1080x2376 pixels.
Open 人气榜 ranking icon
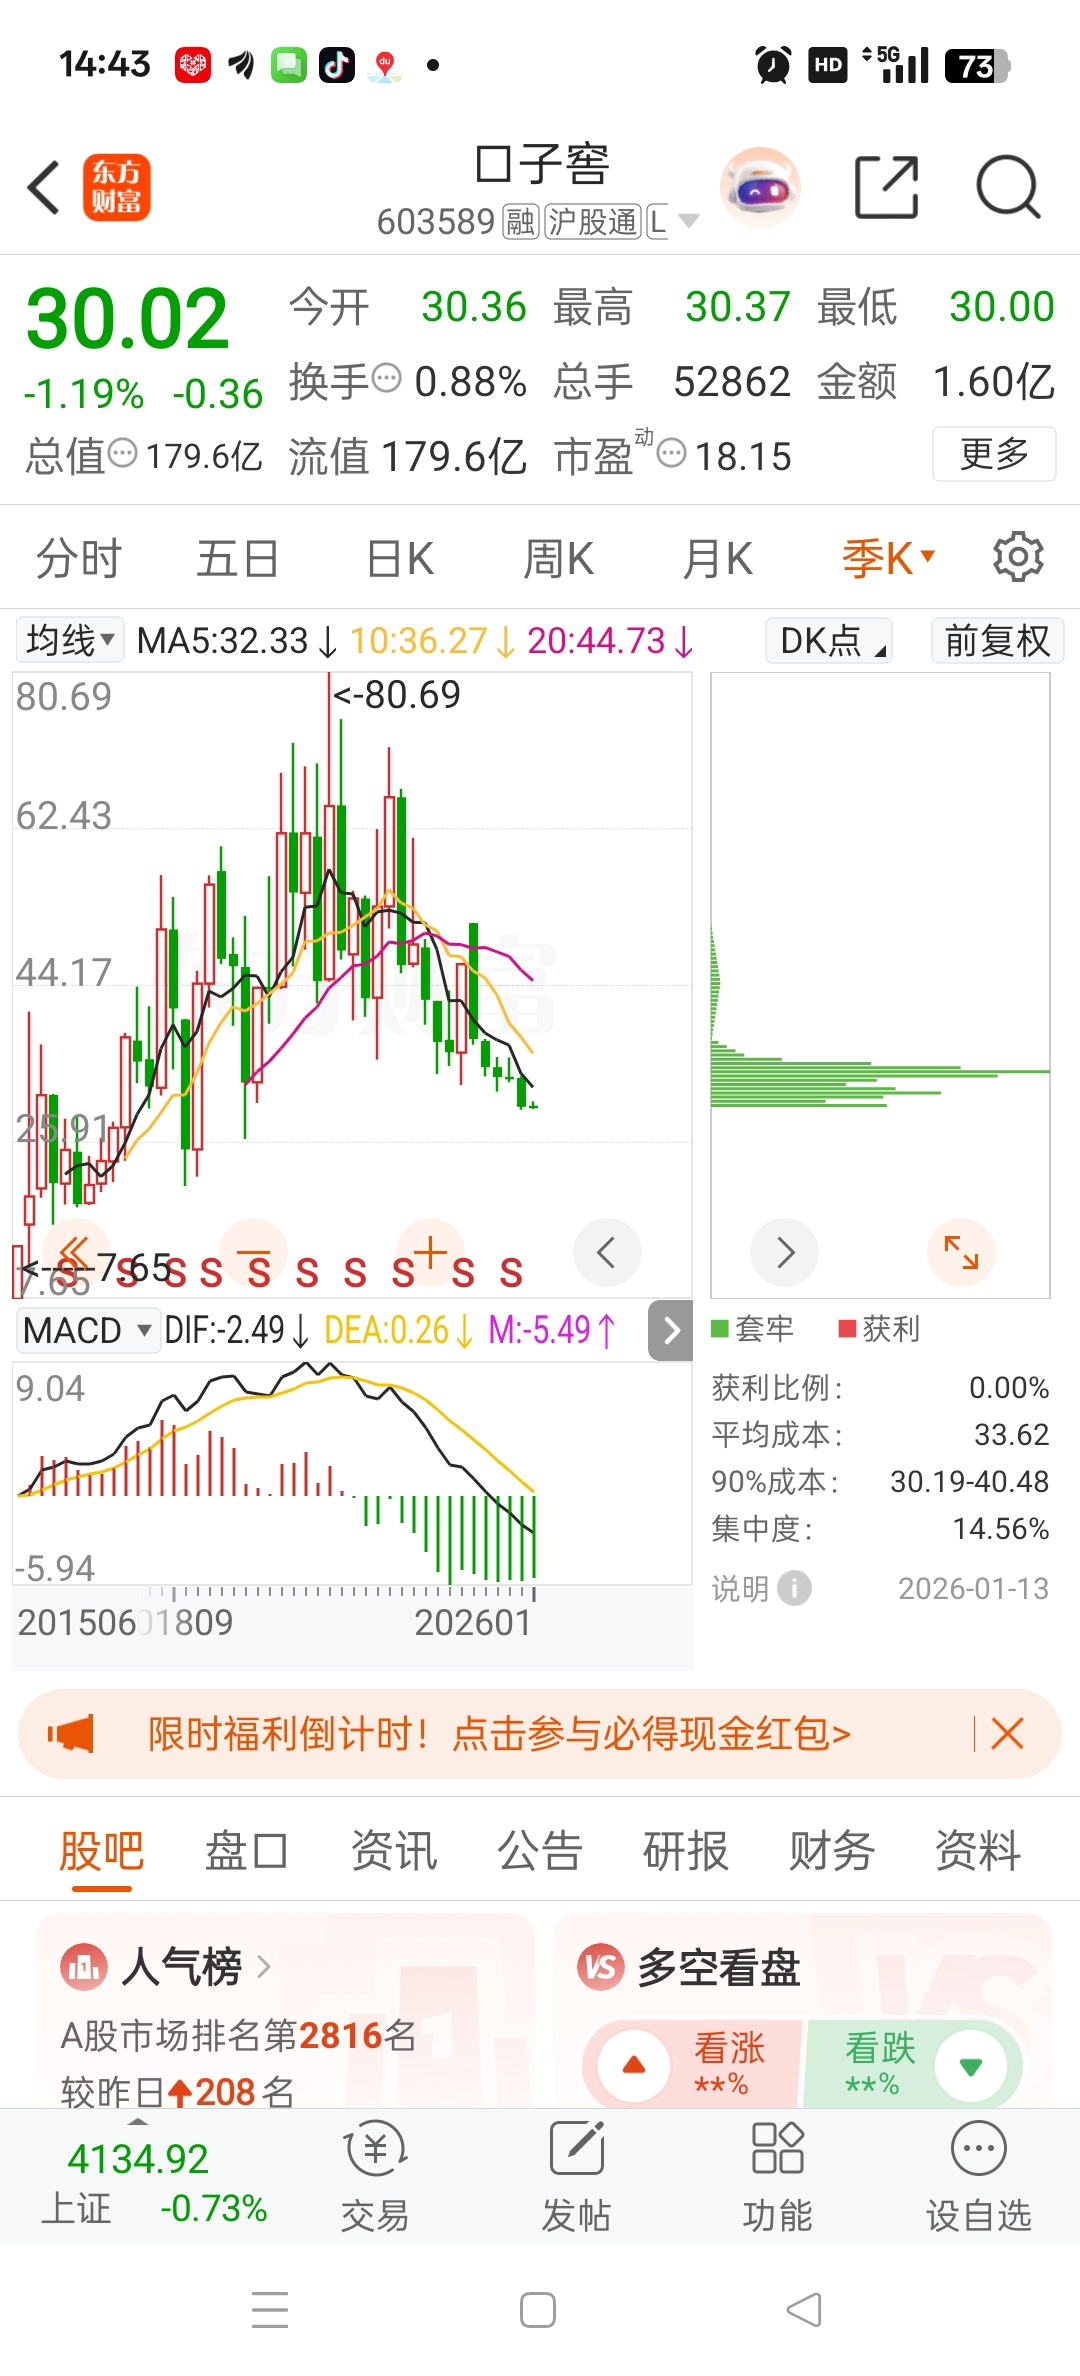[x=83, y=1967]
